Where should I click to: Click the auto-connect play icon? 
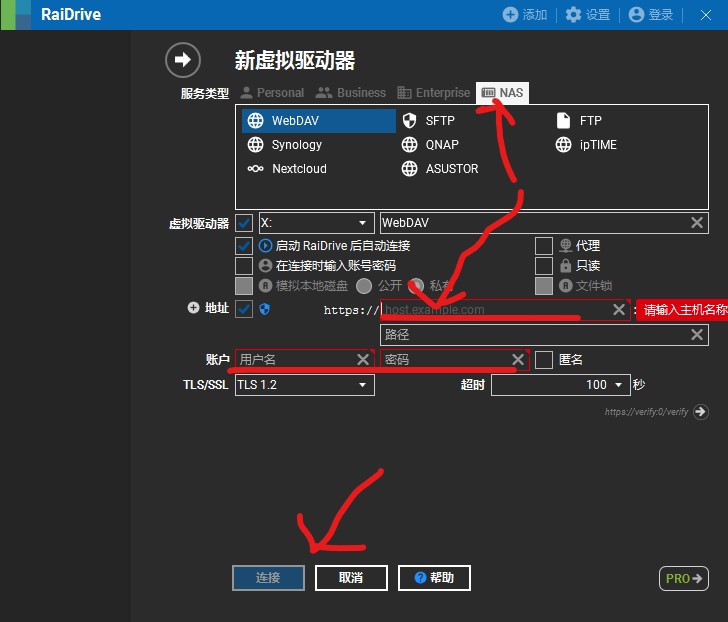[x=265, y=246]
